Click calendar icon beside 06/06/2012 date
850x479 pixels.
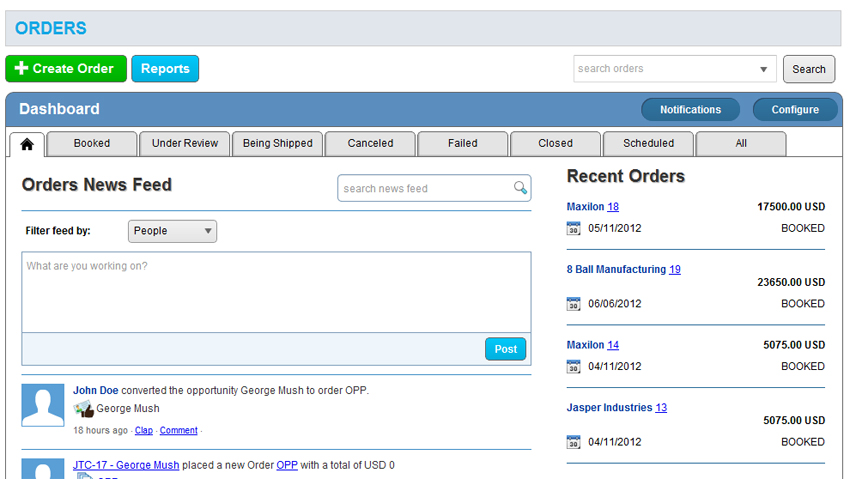(x=574, y=304)
